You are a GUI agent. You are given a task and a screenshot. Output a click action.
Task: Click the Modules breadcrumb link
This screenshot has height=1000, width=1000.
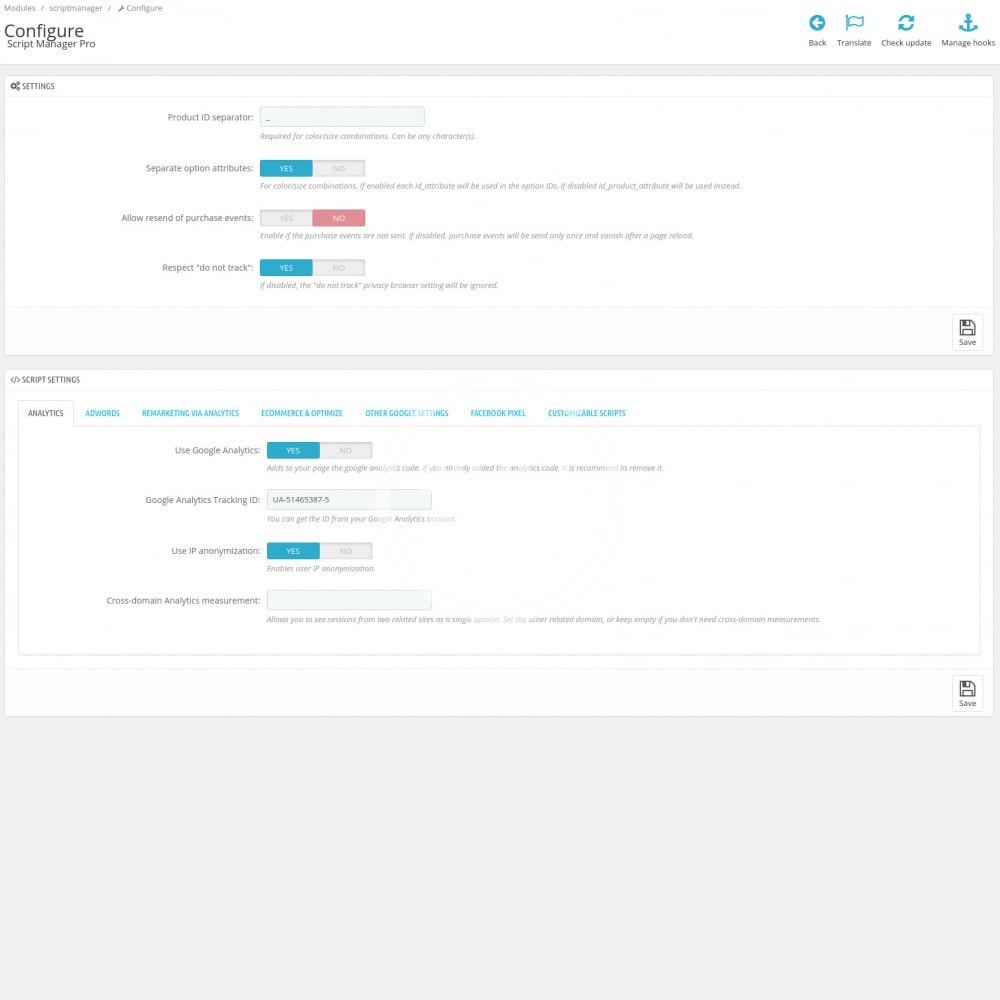19,8
